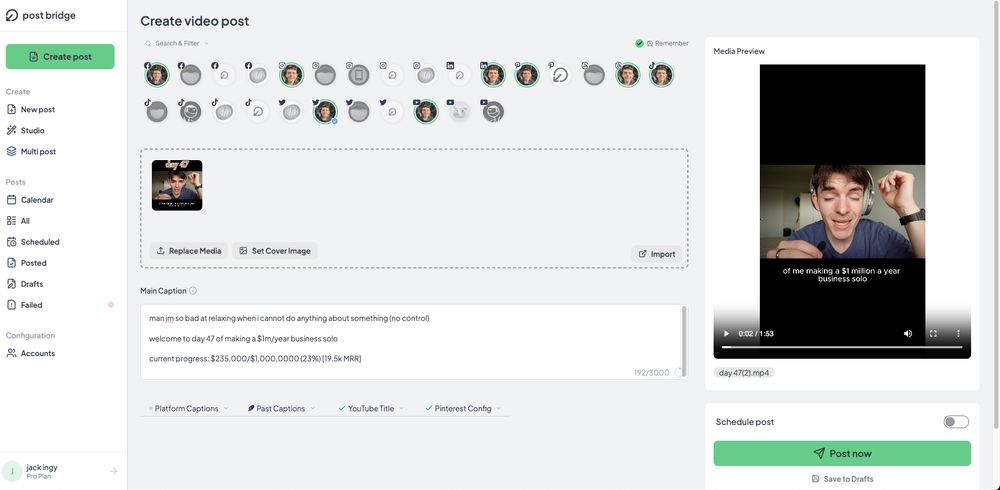Seek on the video progress bar
1000x490 pixels.
coord(842,347)
